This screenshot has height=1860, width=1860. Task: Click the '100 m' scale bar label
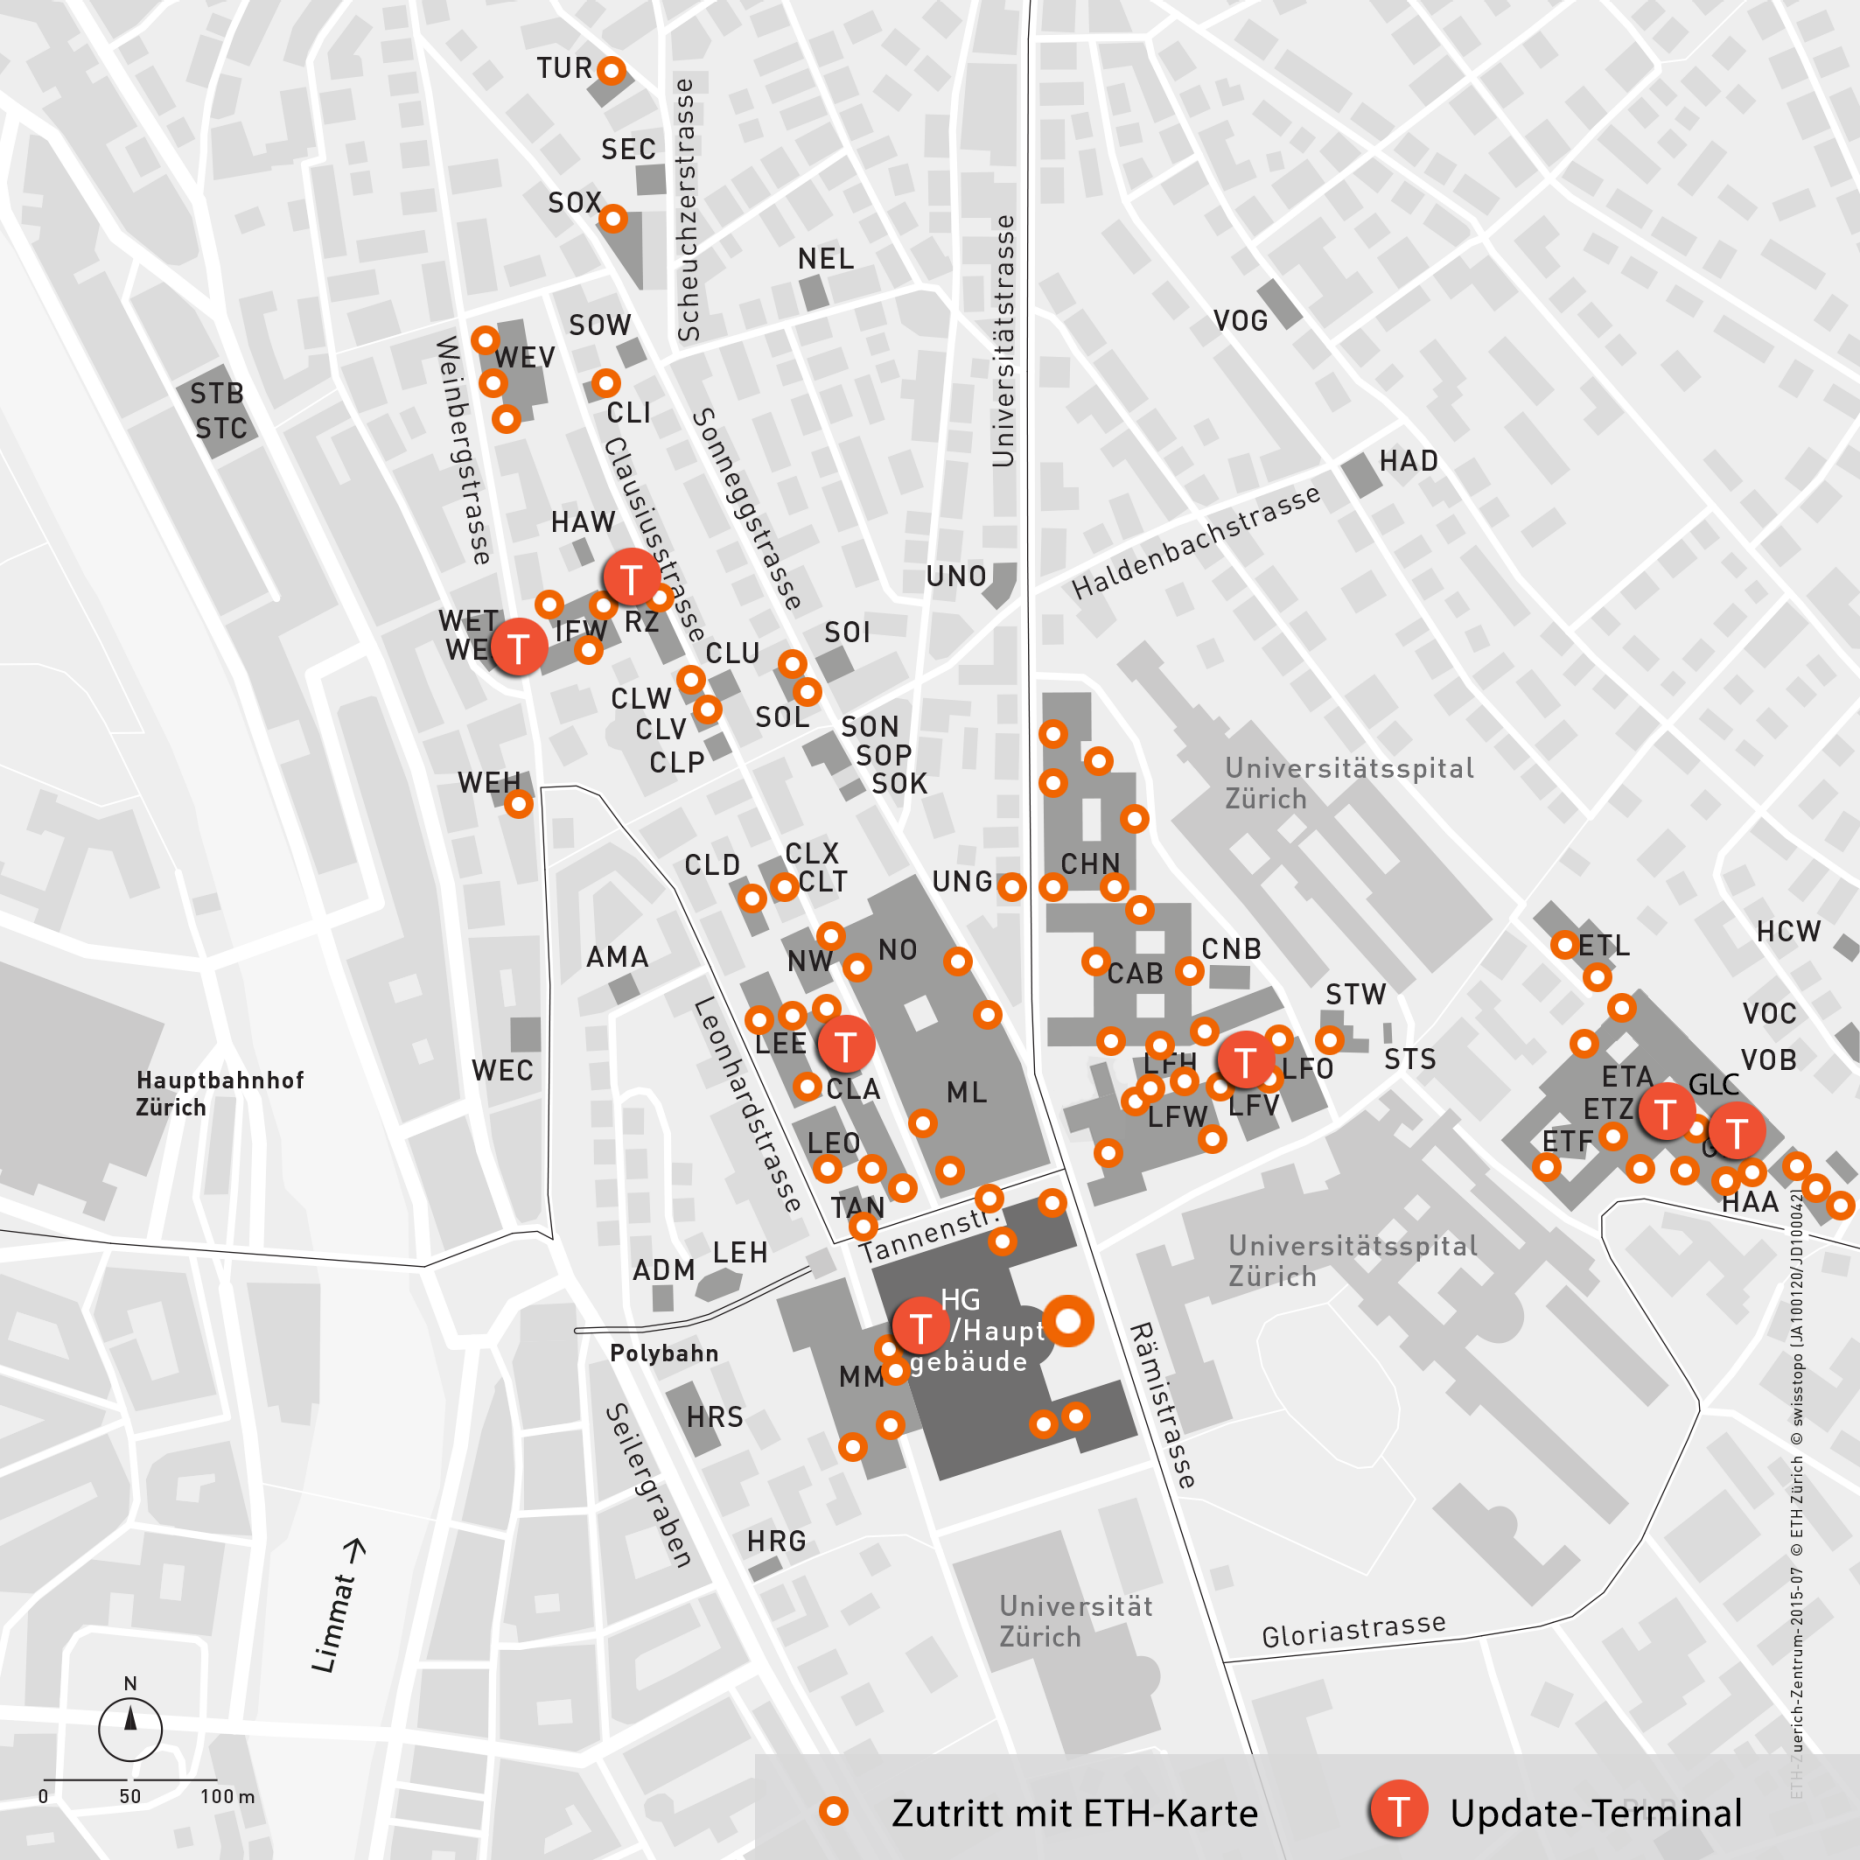pyautogui.click(x=227, y=1796)
